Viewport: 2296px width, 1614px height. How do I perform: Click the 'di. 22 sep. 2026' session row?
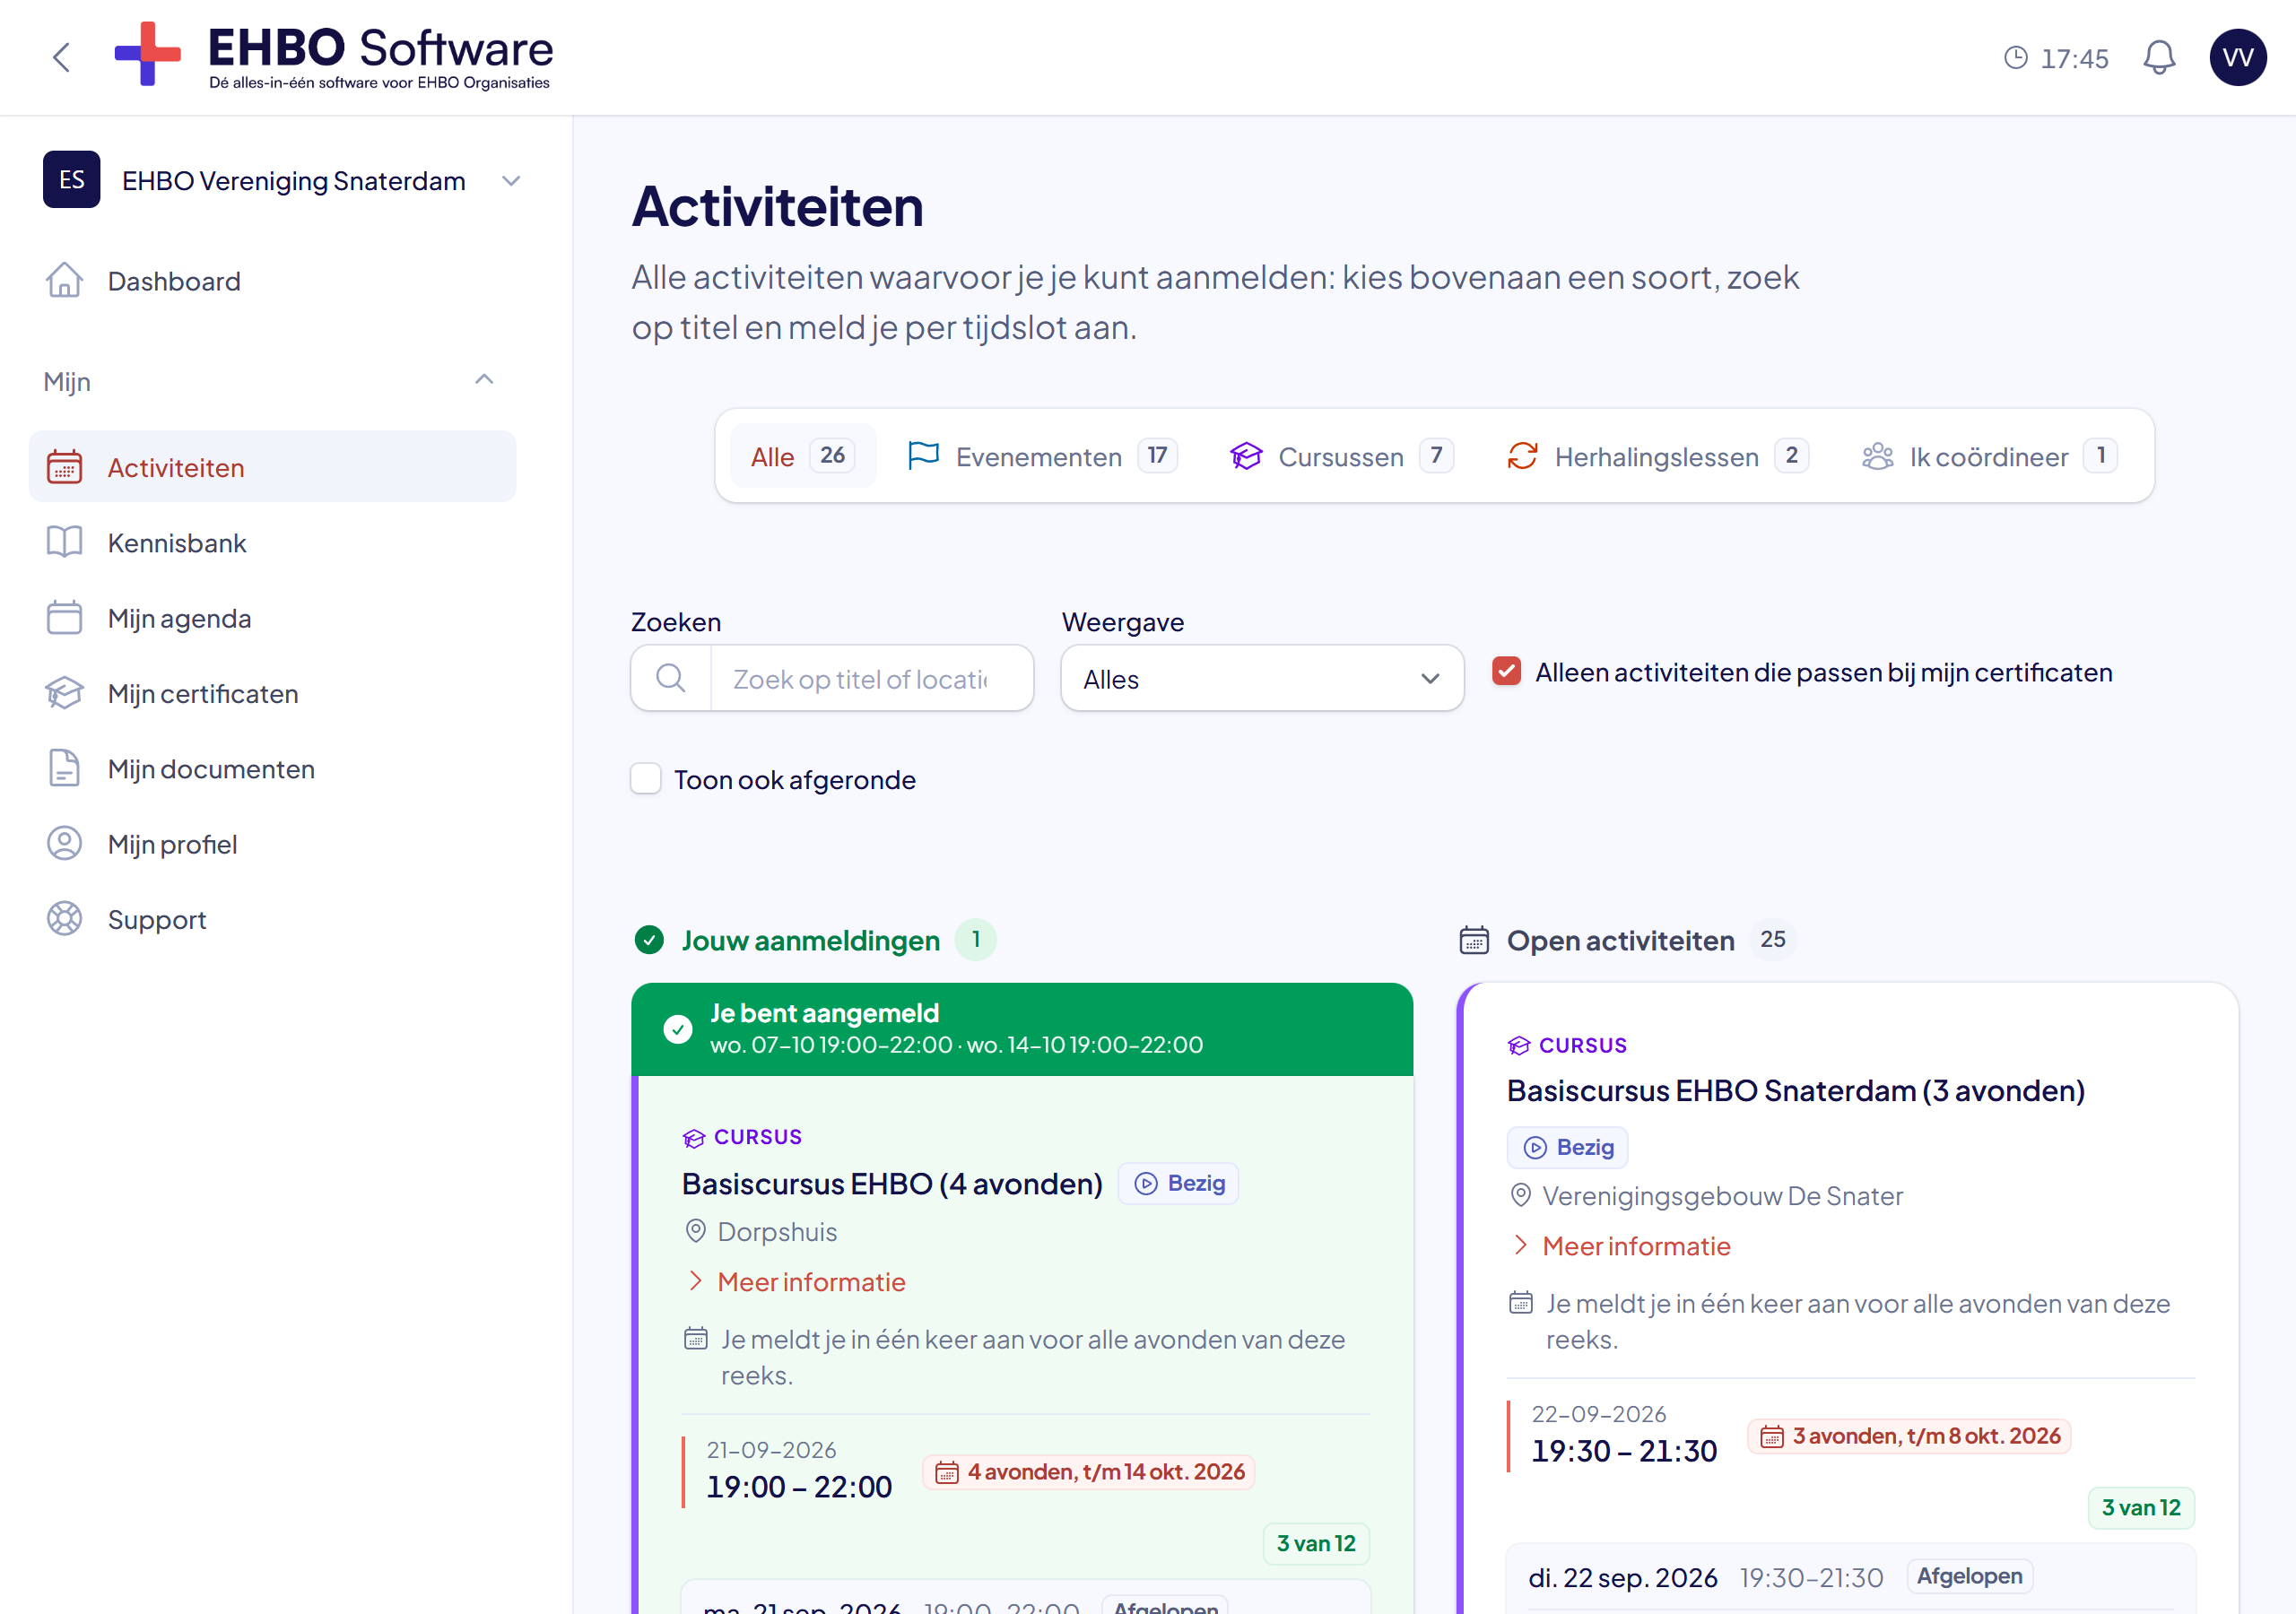[1849, 1576]
